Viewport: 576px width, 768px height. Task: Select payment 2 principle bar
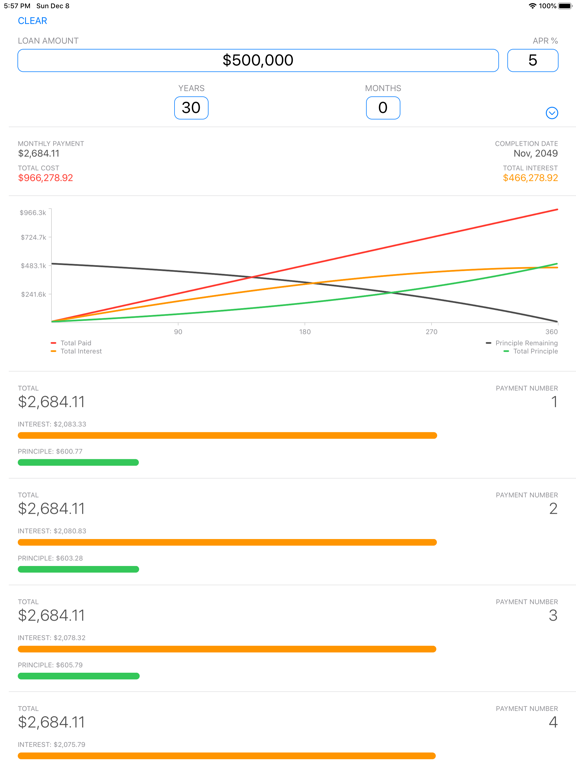point(78,569)
